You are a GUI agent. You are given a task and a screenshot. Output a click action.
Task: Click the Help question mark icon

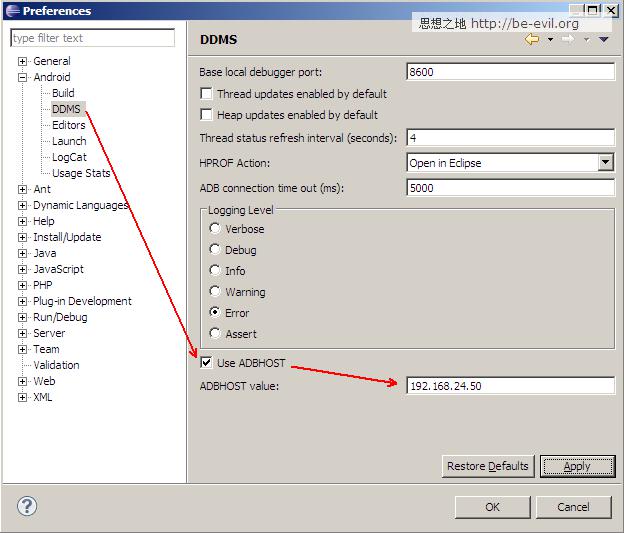click(x=27, y=506)
